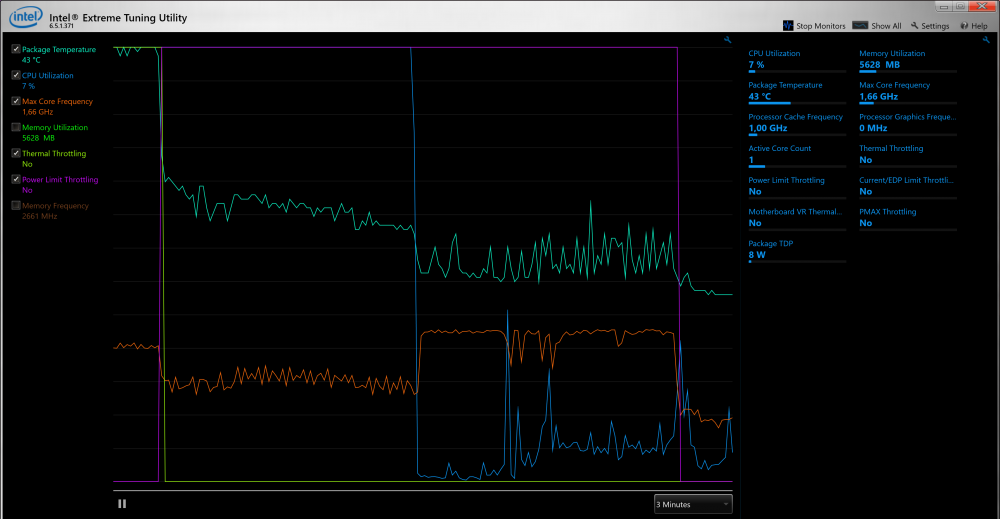This screenshot has width=1000, height=519.
Task: Select Processor Graphics Frequency 0 MHz monitor
Action: click(x=908, y=123)
